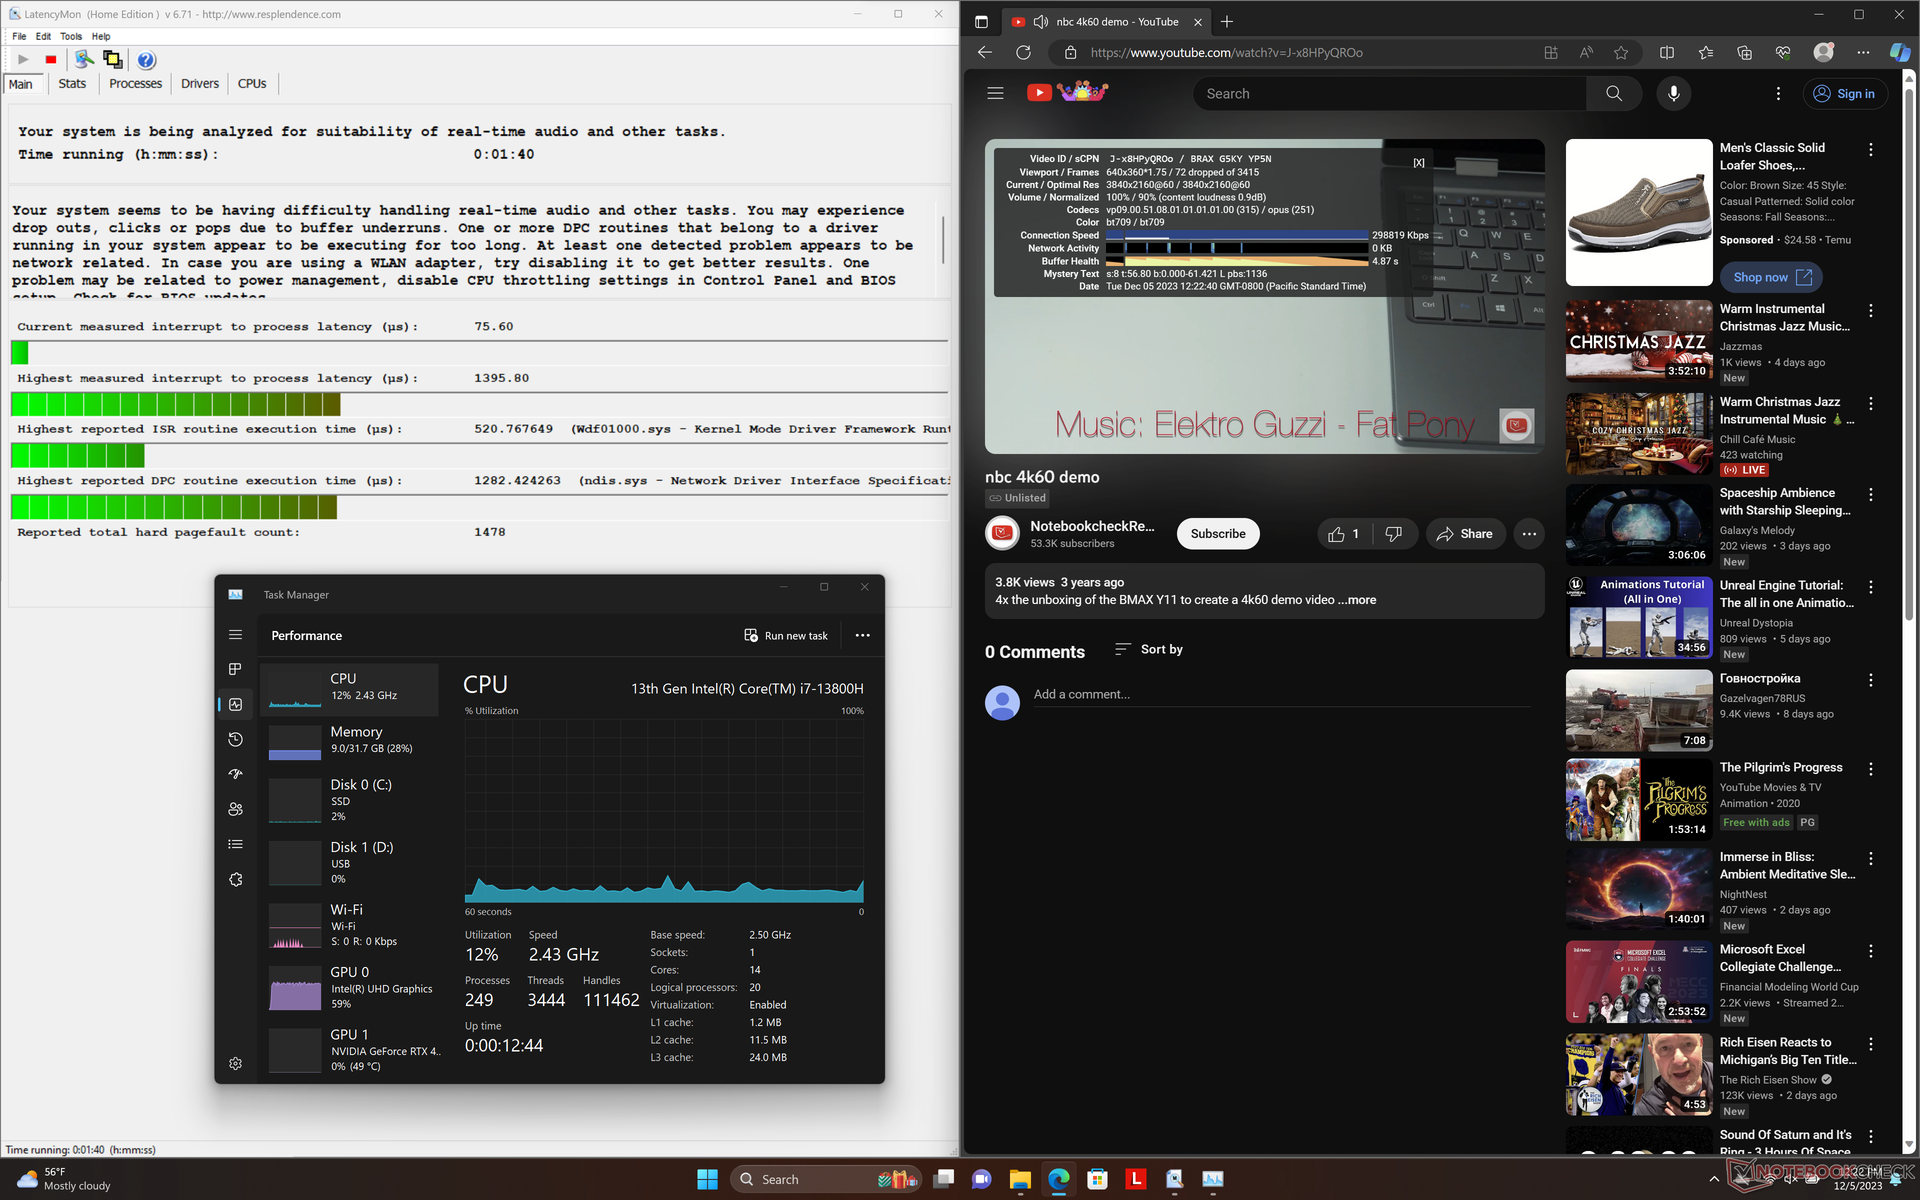This screenshot has width=1920, height=1200.
Task: Mute tab audio speaker icon on YouTube tab
Action: click(1041, 21)
